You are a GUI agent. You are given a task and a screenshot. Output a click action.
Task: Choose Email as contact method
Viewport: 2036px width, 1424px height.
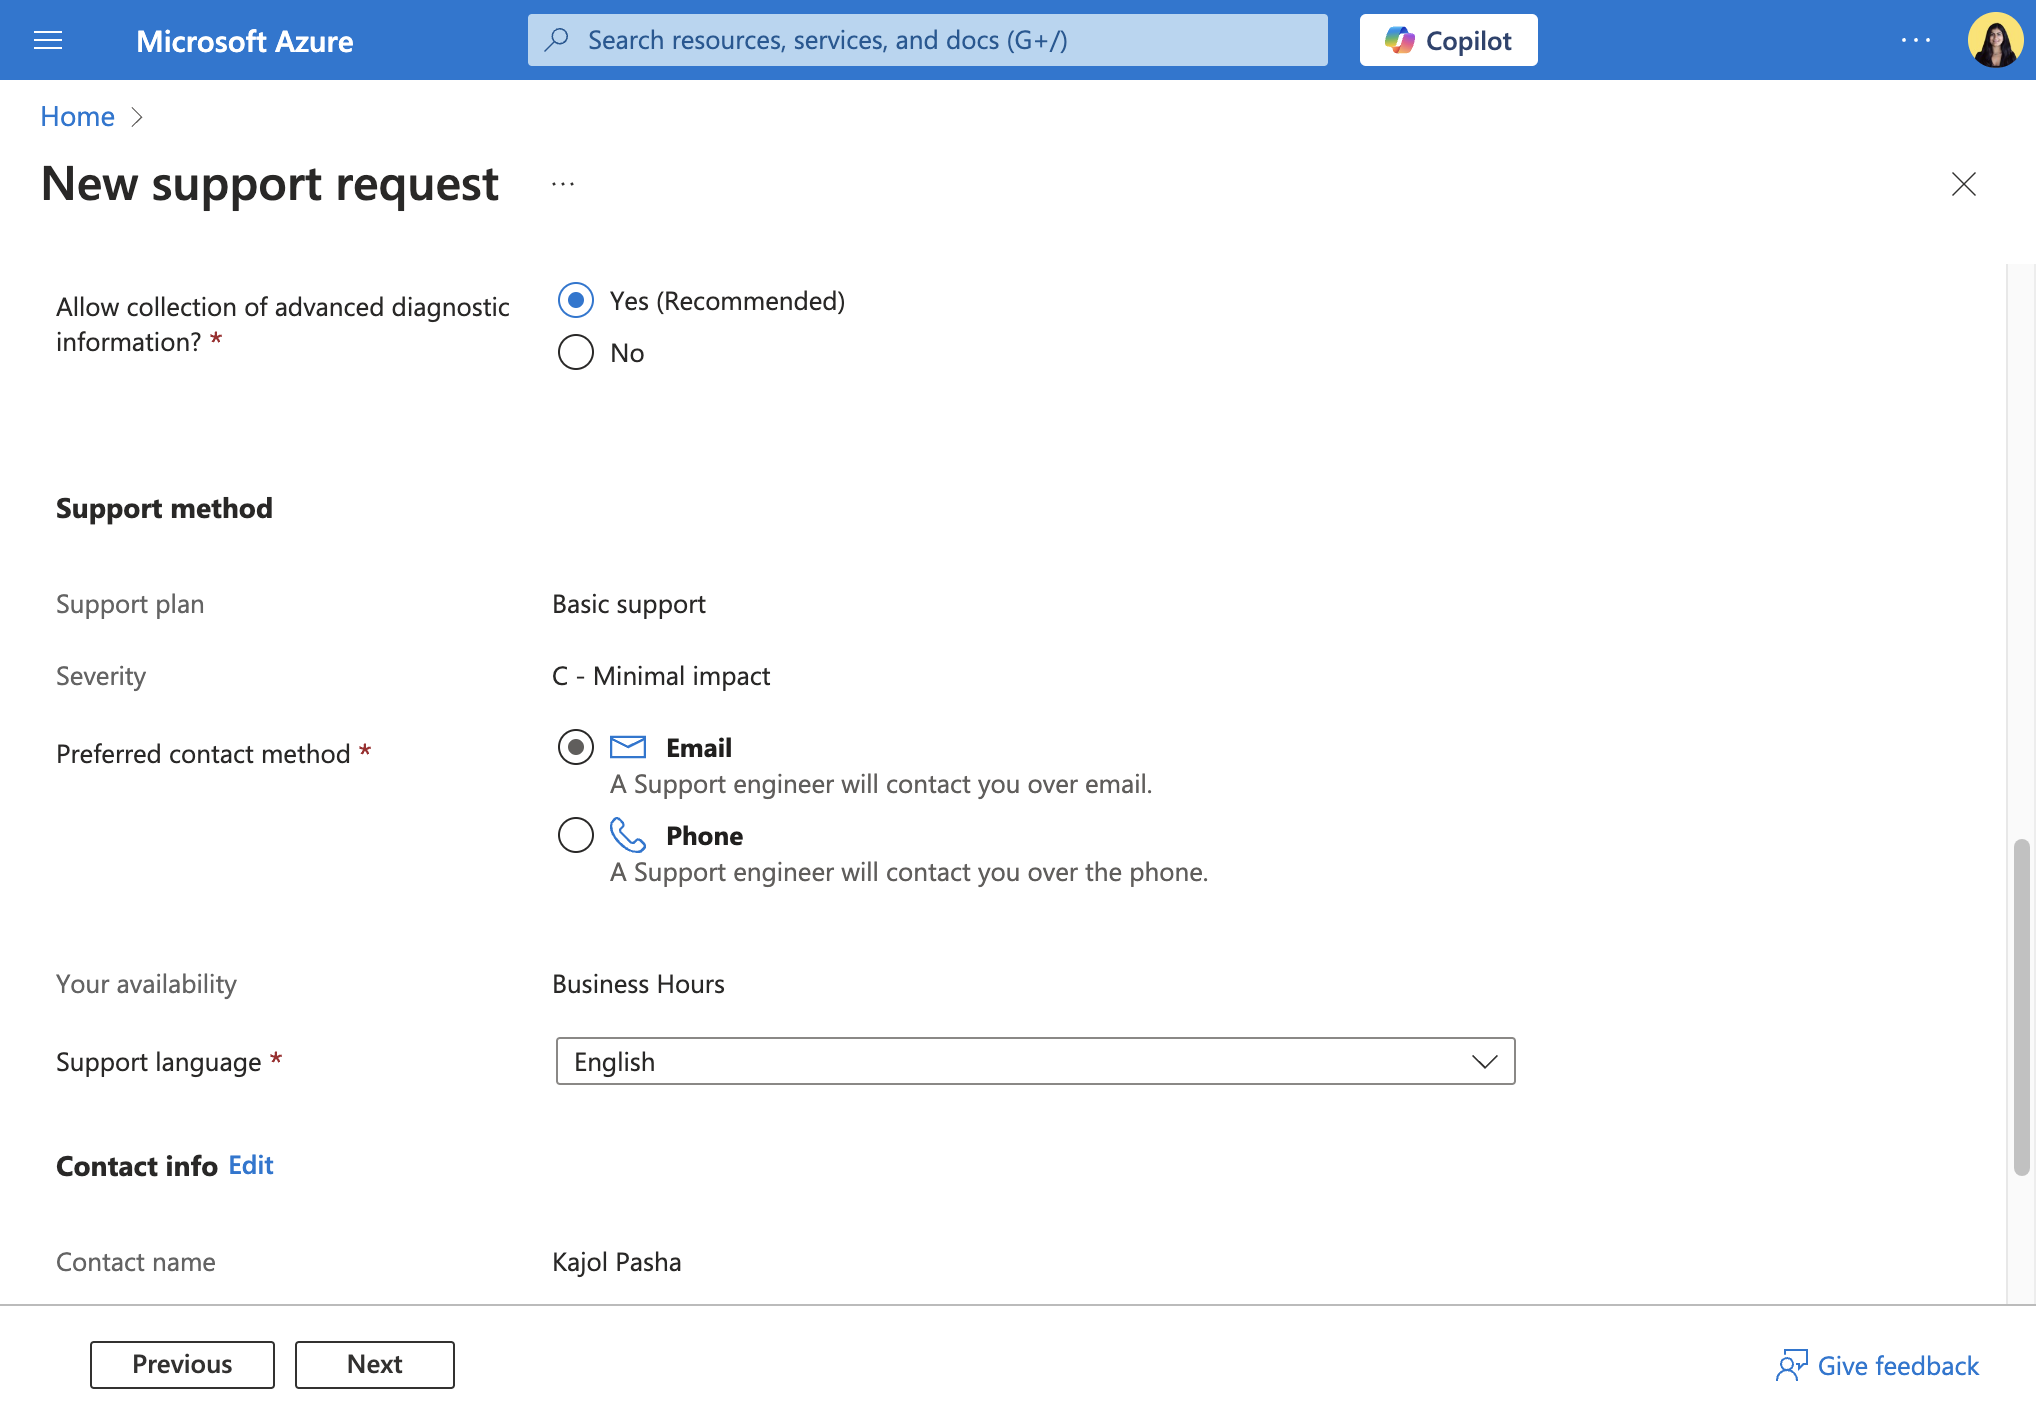pos(576,747)
